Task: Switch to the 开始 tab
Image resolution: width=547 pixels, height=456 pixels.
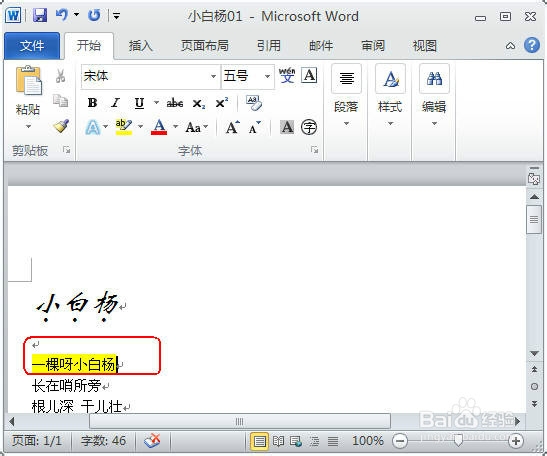Action: click(89, 45)
